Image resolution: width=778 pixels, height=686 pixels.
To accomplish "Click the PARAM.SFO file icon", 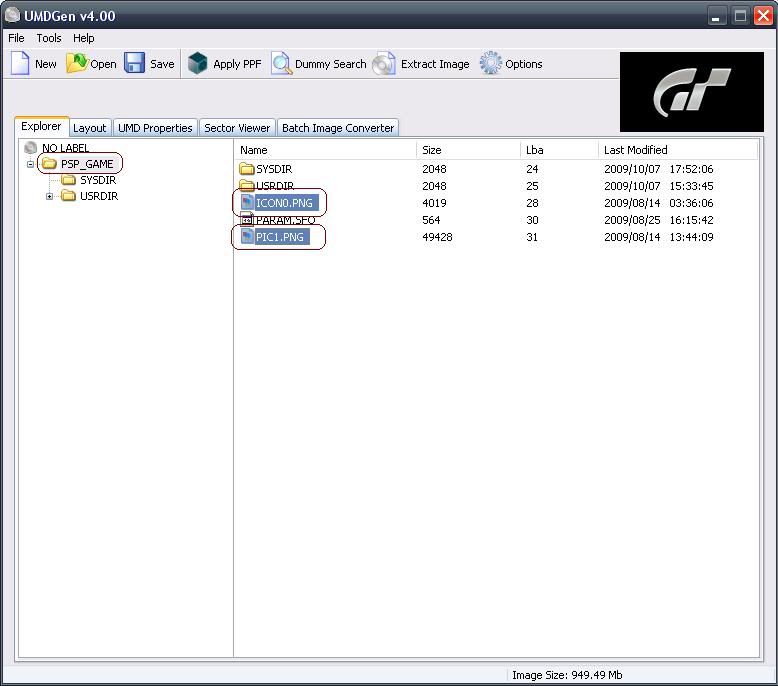I will (x=247, y=219).
